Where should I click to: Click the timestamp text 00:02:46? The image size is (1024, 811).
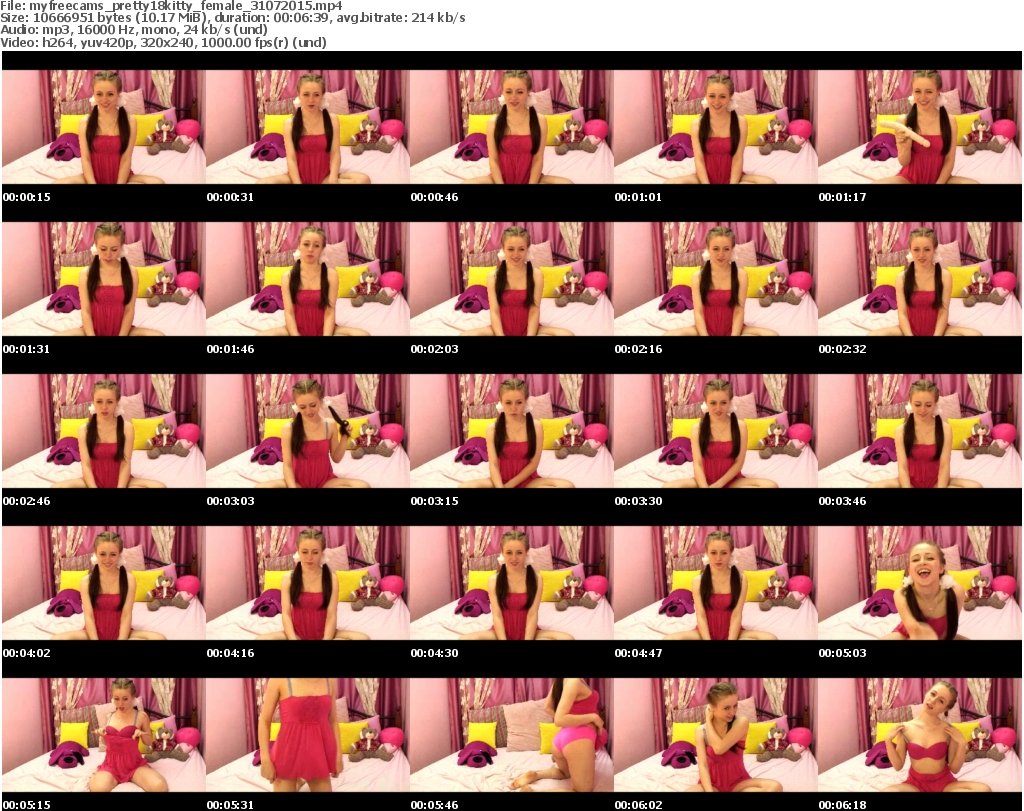tap(27, 501)
